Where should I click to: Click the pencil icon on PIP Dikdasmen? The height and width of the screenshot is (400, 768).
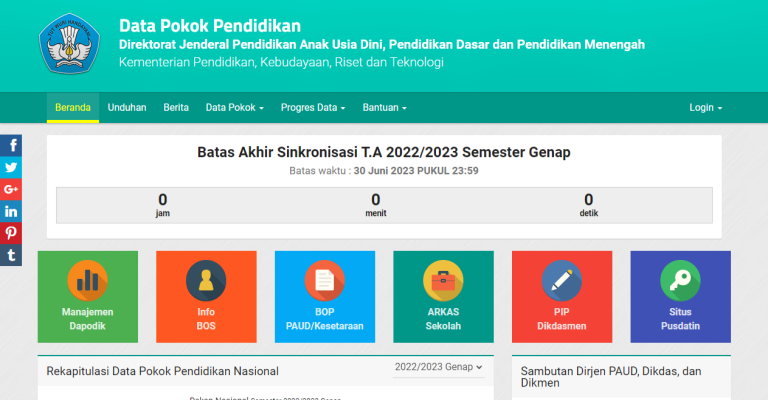[x=562, y=281]
